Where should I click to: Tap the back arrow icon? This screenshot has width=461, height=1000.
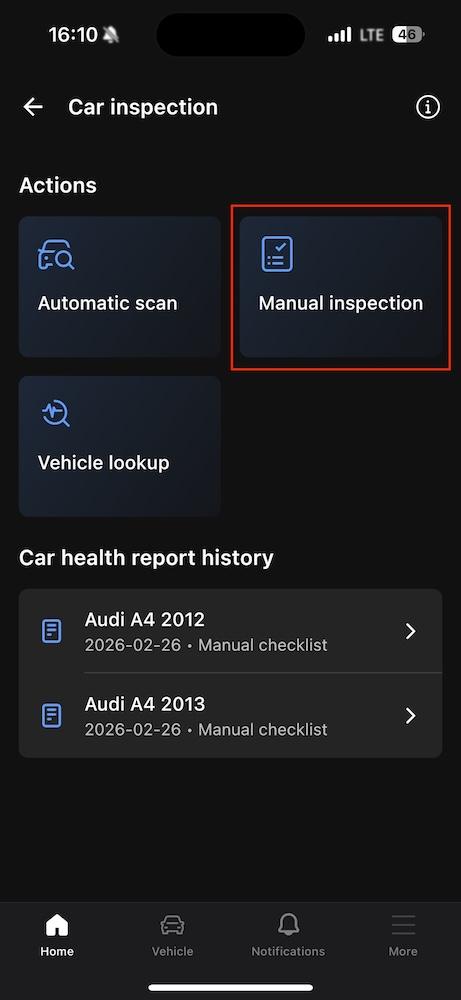33,107
